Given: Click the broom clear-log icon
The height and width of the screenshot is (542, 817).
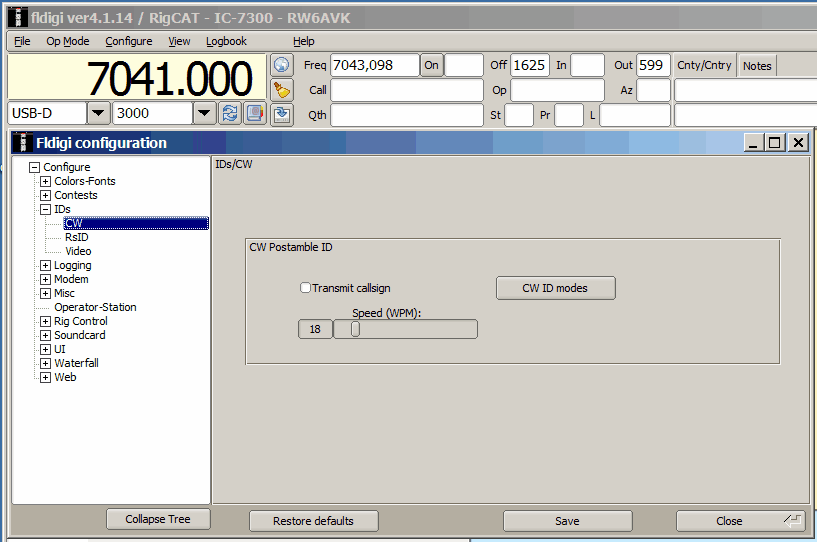Looking at the screenshot, I should pyautogui.click(x=282, y=89).
